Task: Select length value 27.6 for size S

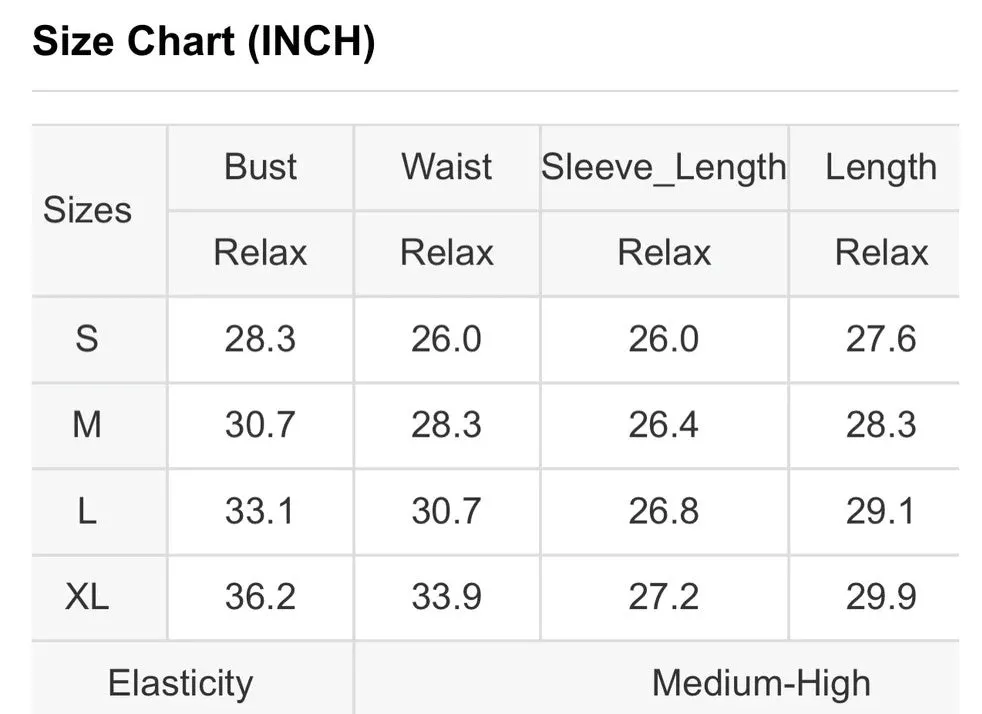Action: coord(881,339)
